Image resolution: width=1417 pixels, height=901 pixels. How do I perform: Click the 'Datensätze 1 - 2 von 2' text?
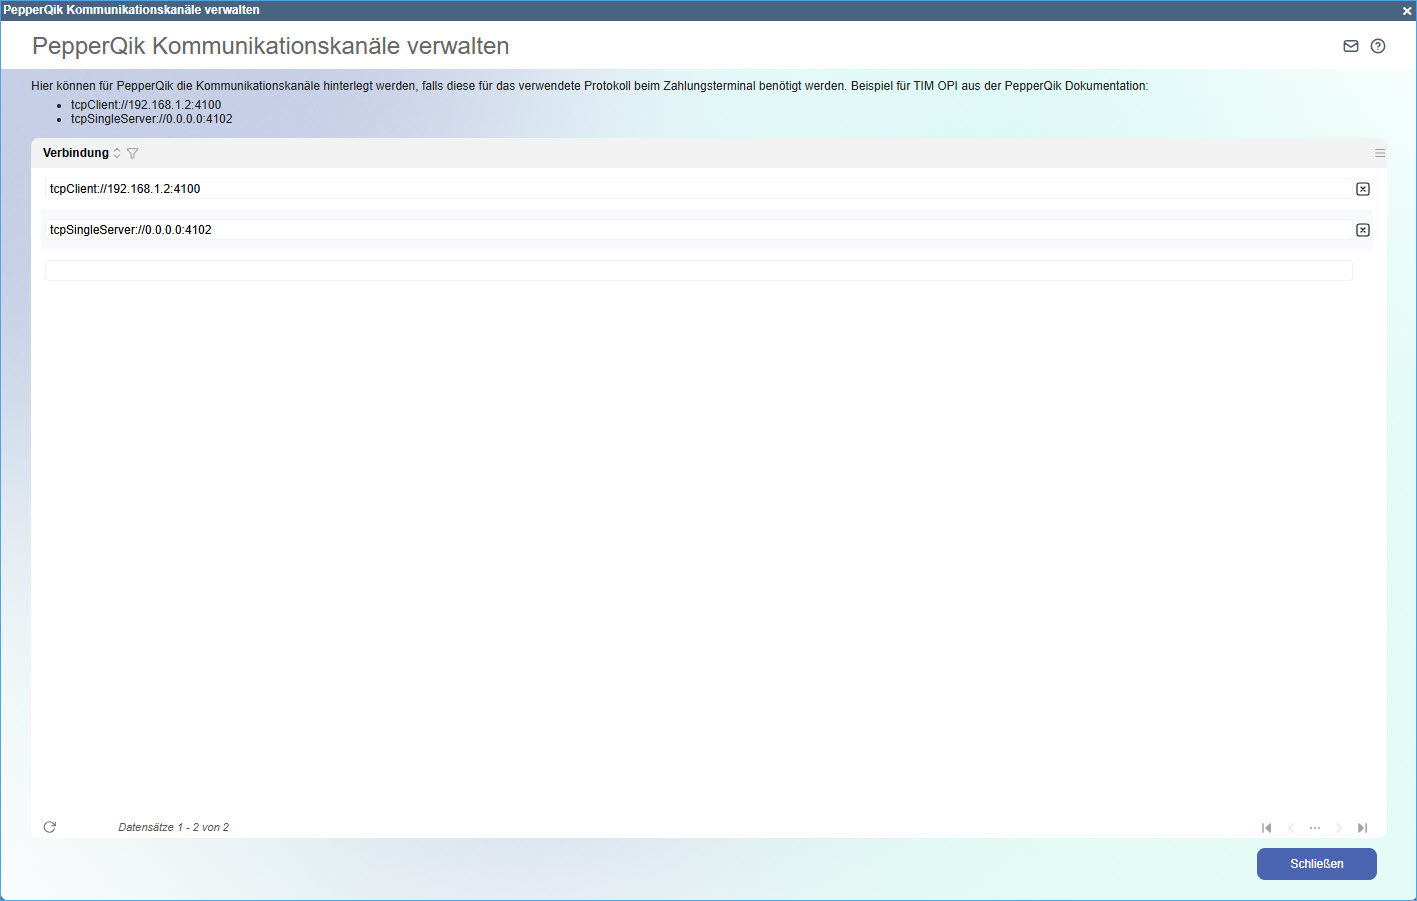pyautogui.click(x=174, y=827)
